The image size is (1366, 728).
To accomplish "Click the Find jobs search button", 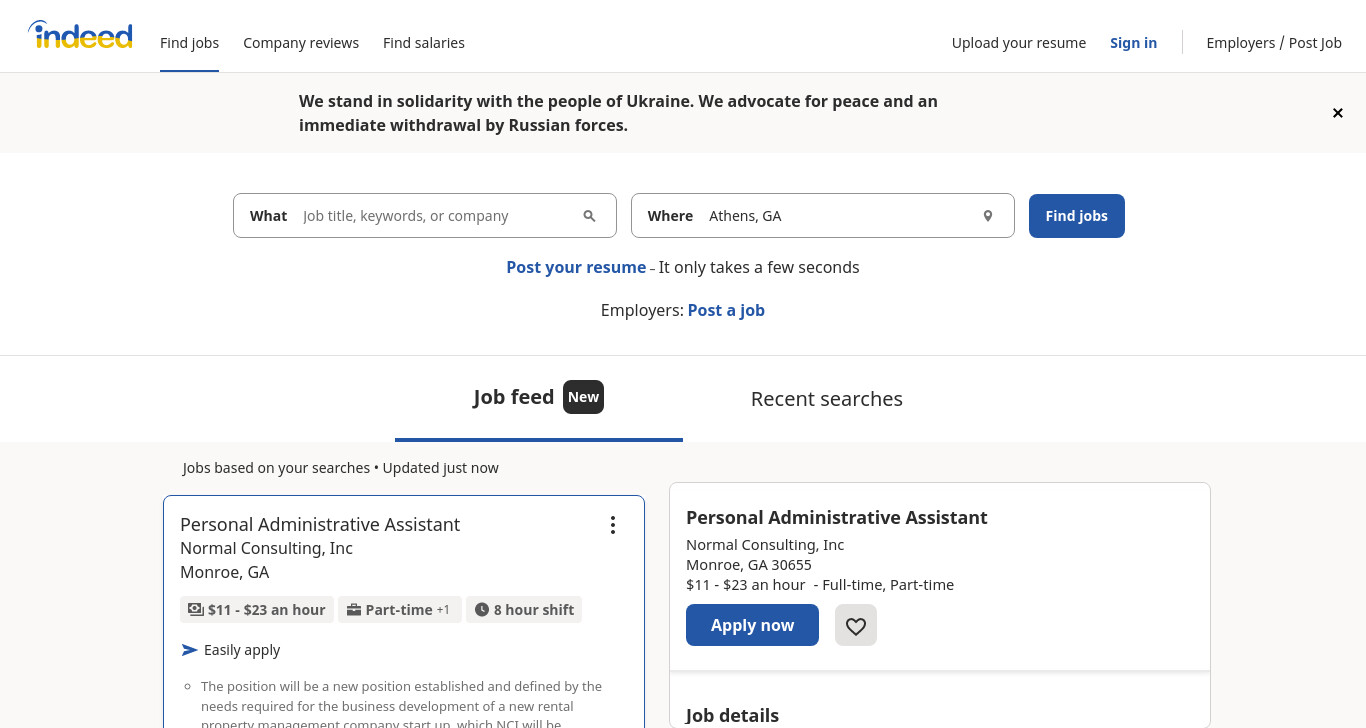I will [1077, 216].
